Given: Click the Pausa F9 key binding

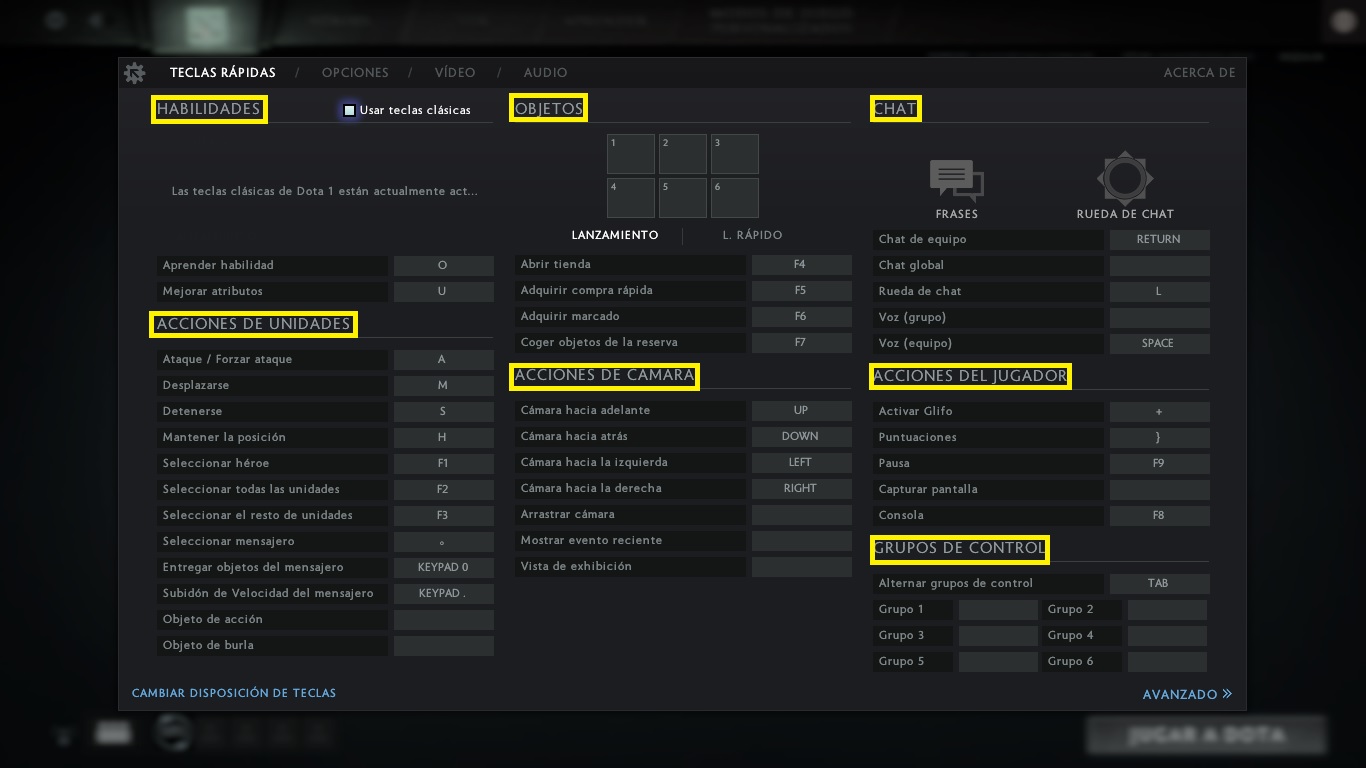Looking at the screenshot, I should 1159,464.
